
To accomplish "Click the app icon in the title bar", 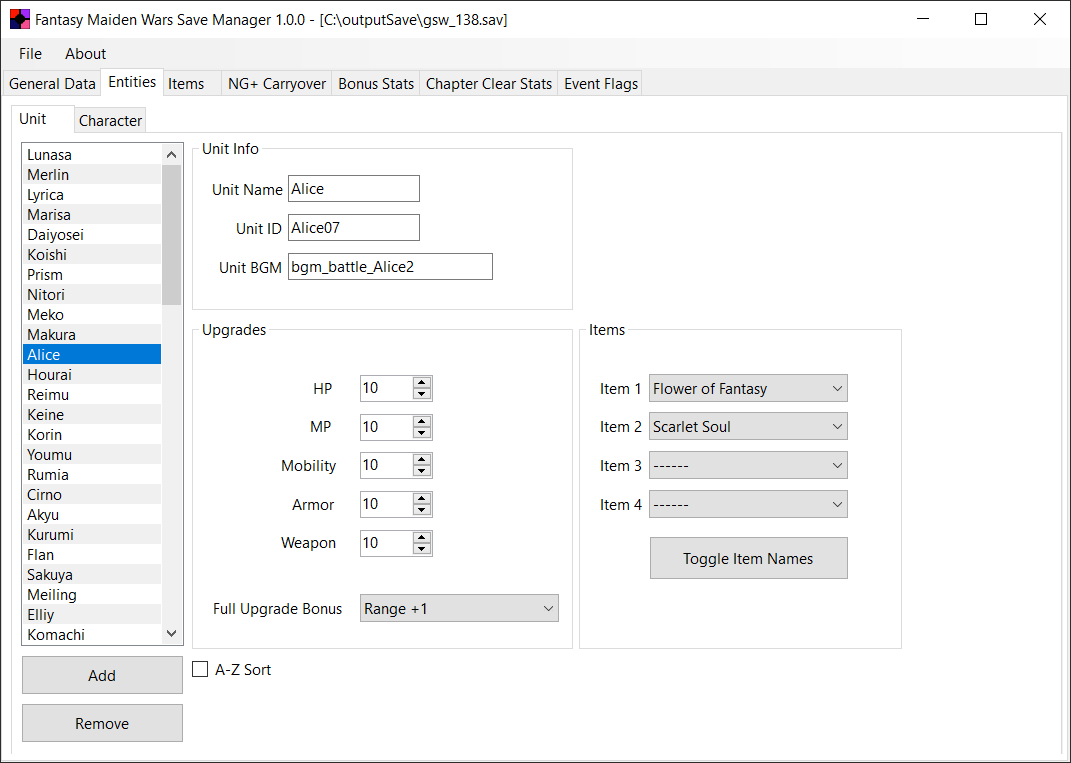I will click(x=20, y=19).
